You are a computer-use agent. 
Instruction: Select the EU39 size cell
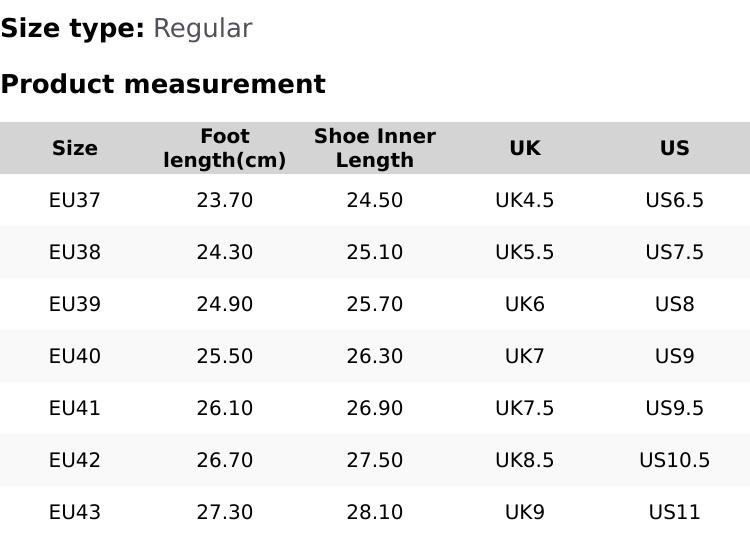click(75, 304)
